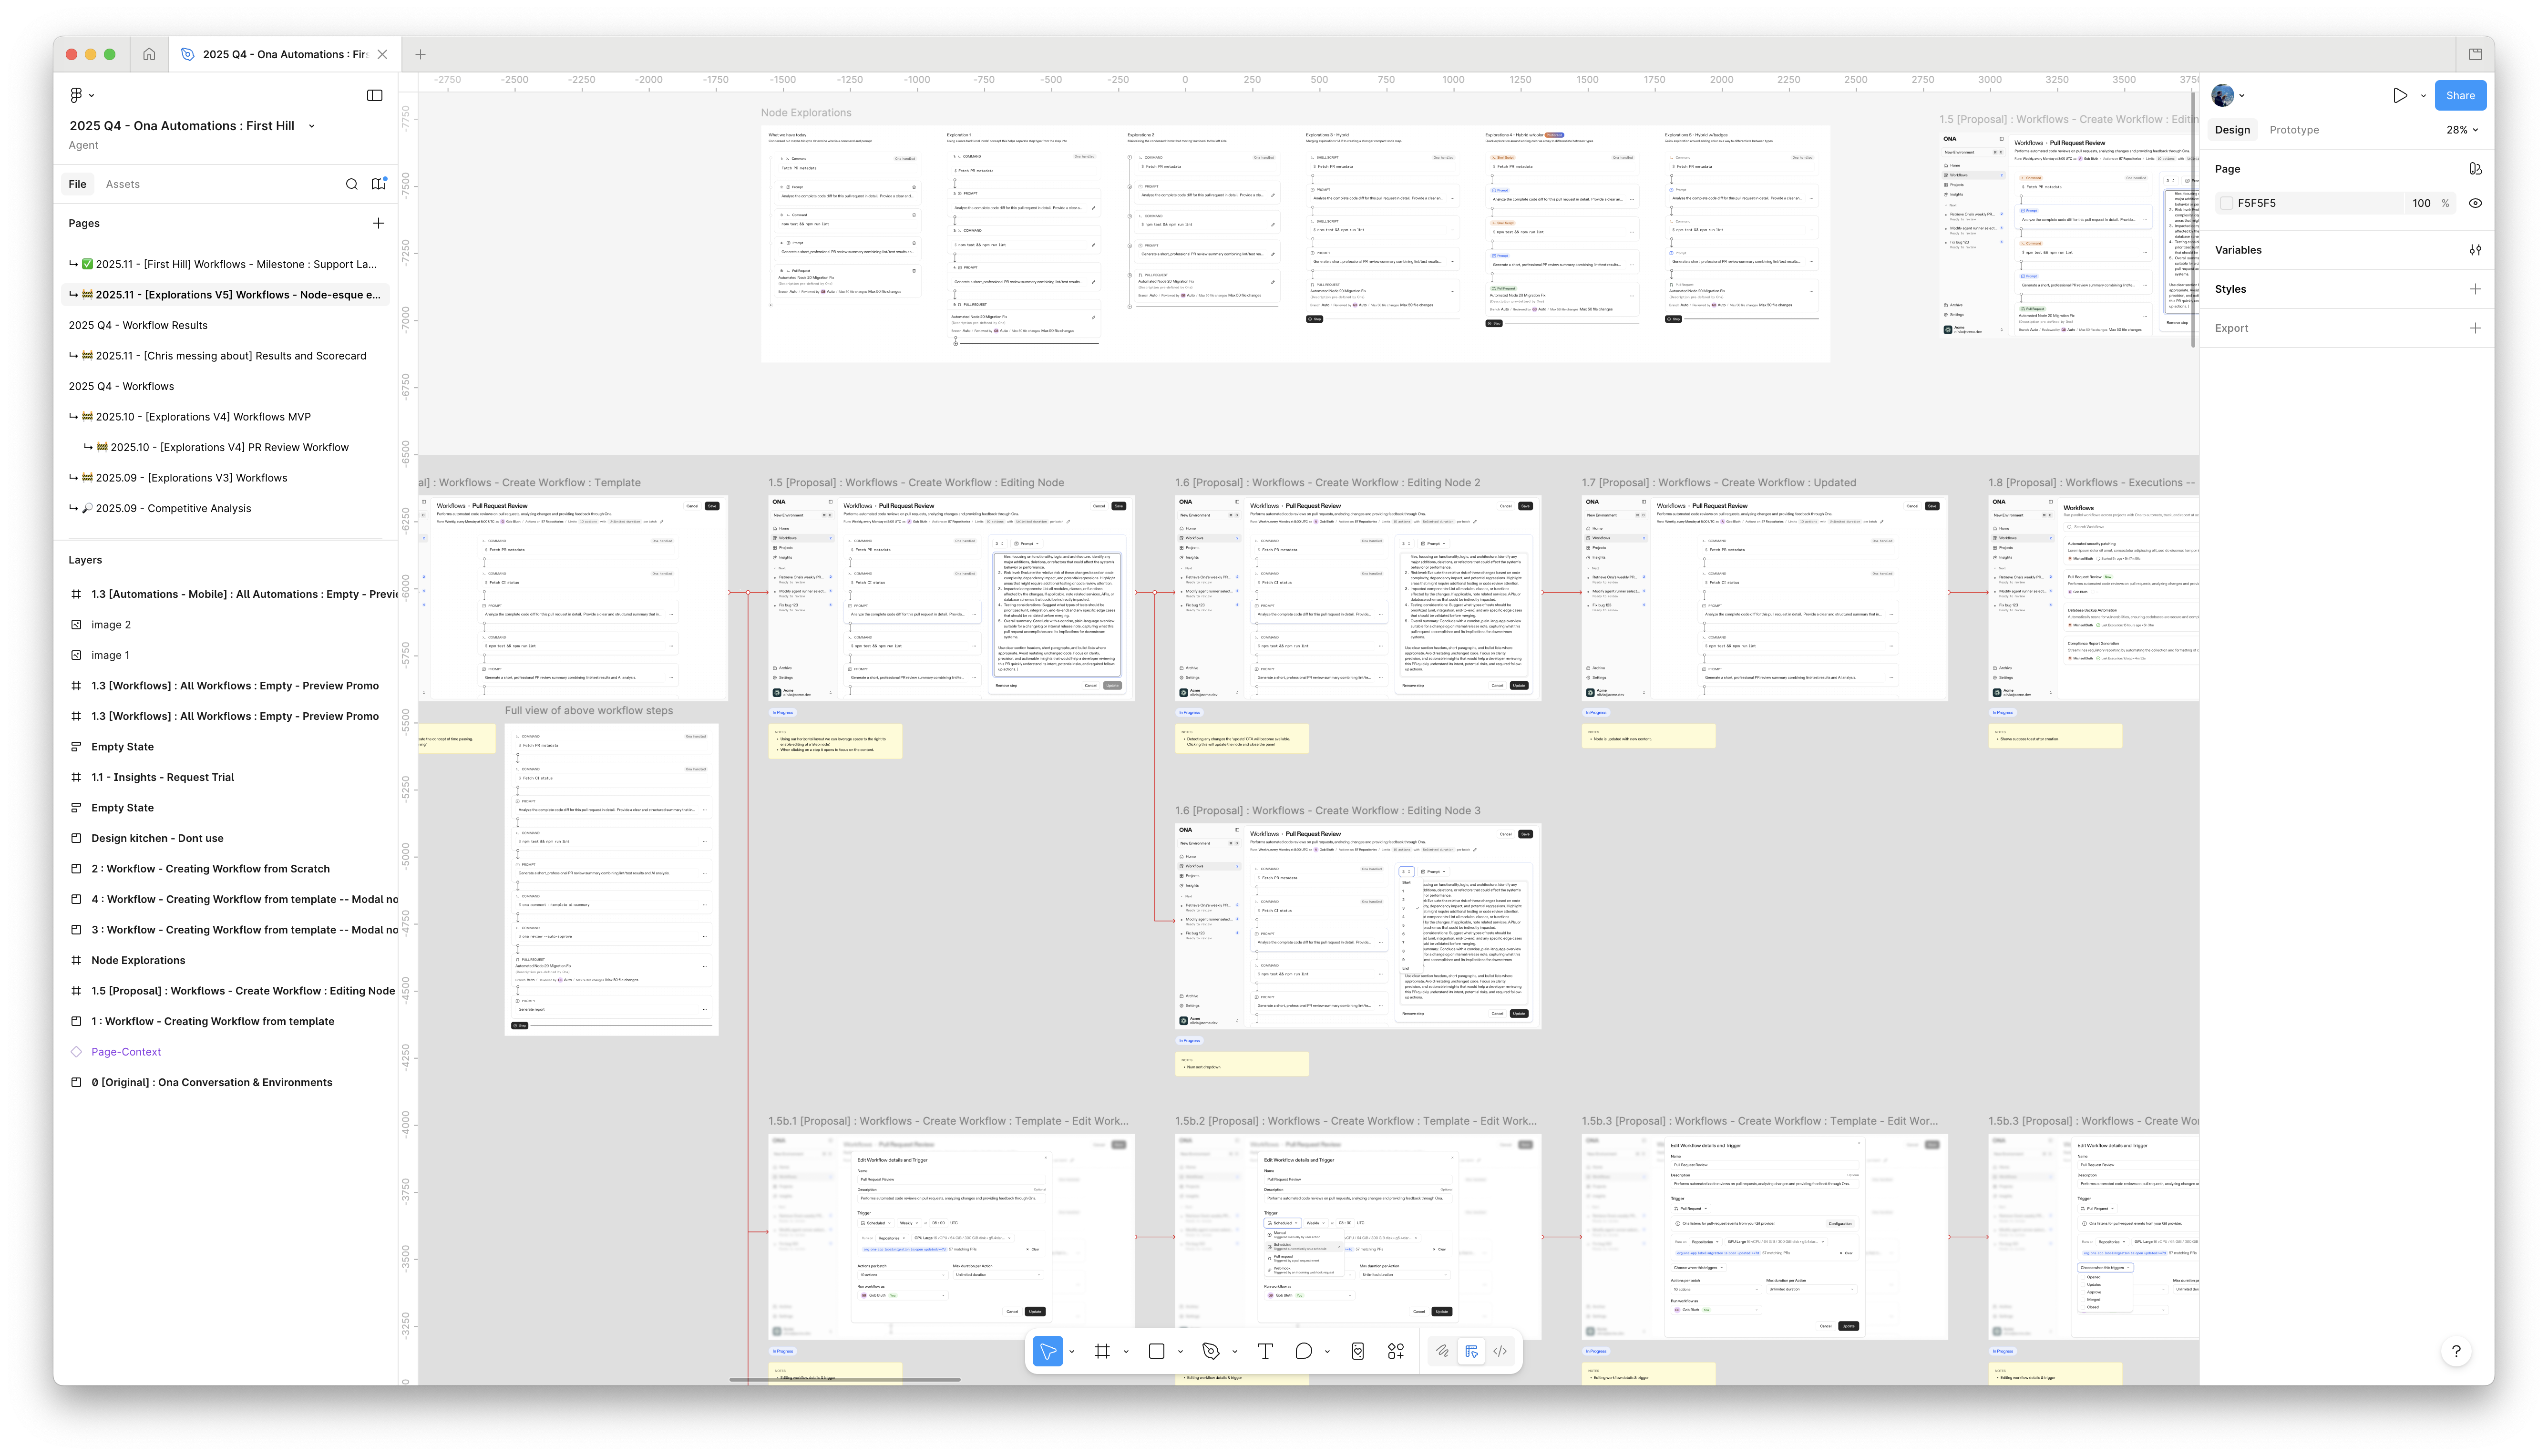Viewport: 2548px width, 1456px height.
Task: Select the Pen tool
Action: (1211, 1351)
